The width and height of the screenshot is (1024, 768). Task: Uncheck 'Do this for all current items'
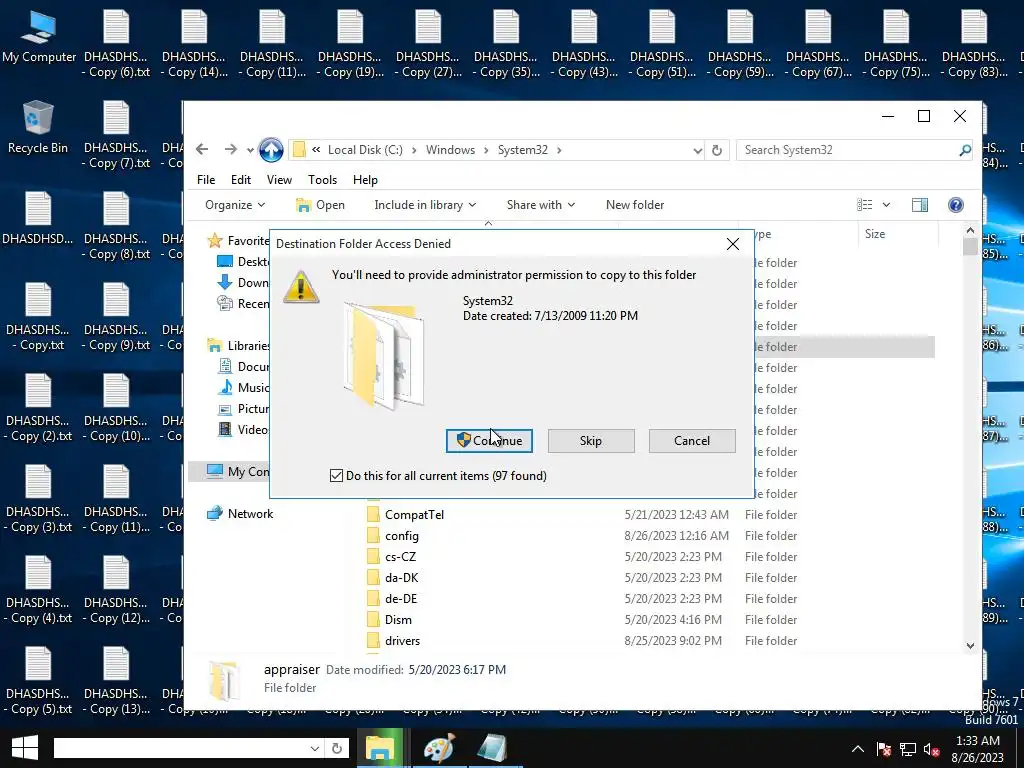[x=336, y=476]
